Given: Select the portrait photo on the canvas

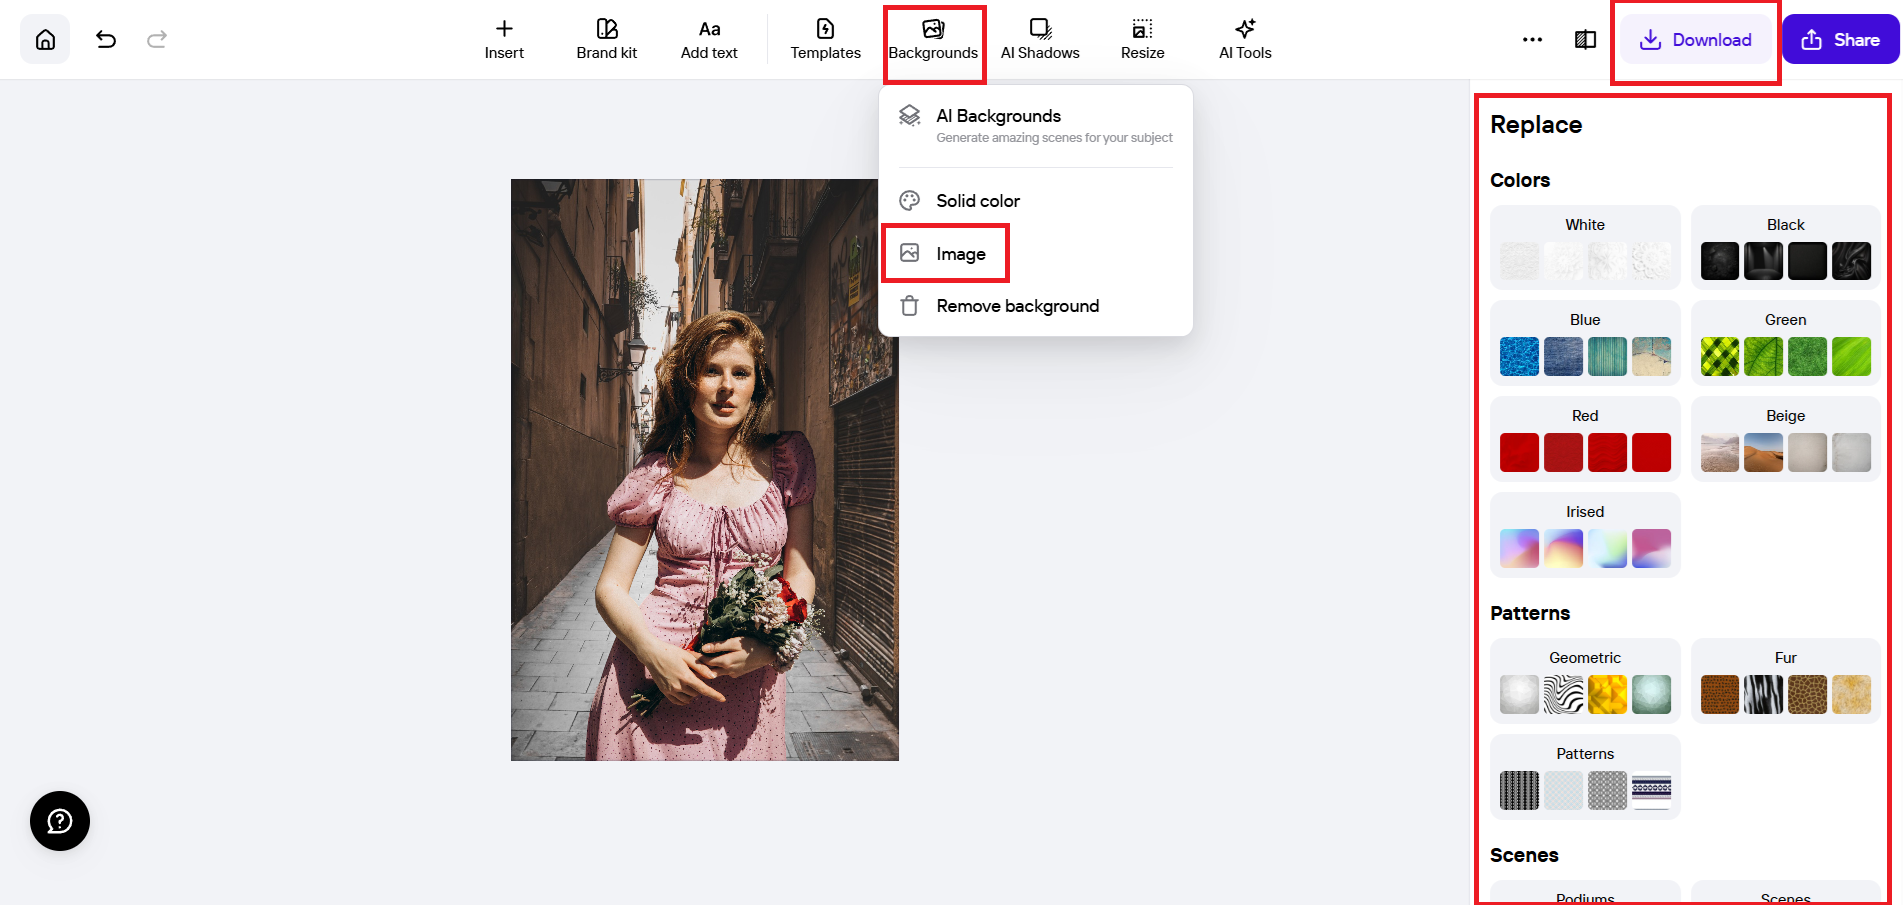Looking at the screenshot, I should coord(705,470).
